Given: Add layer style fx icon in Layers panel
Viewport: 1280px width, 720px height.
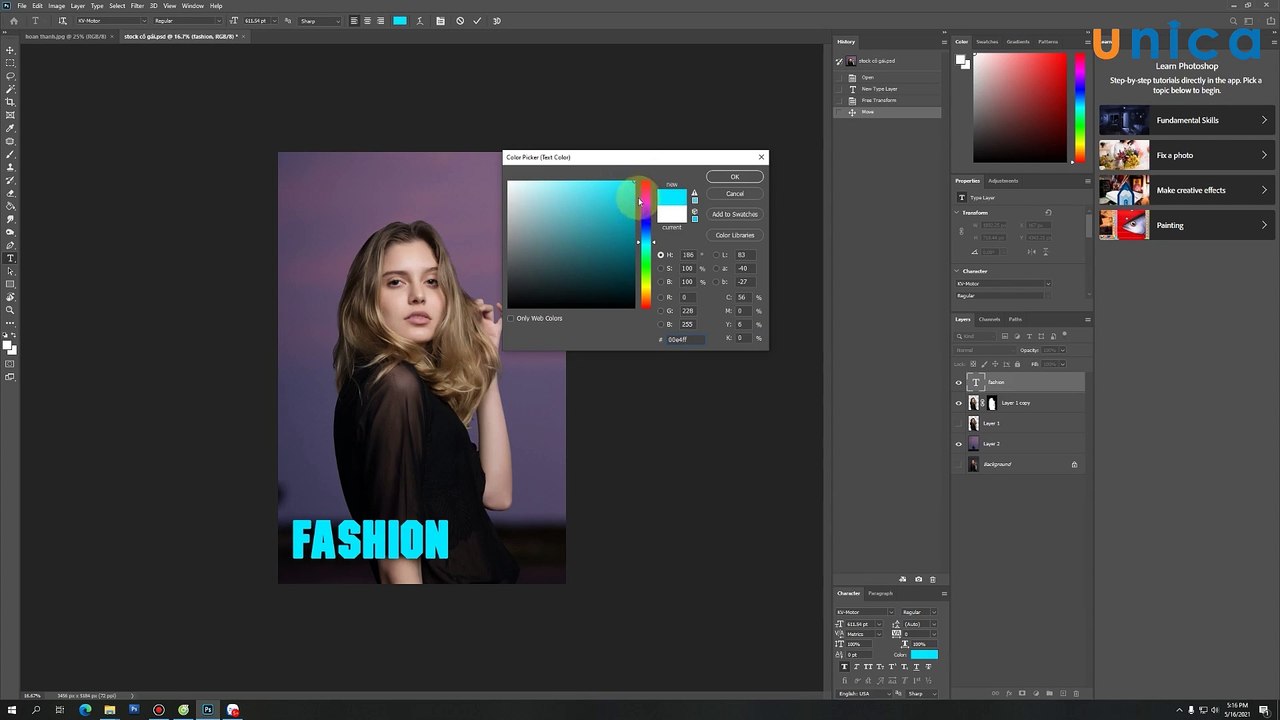Looking at the screenshot, I should click(1009, 693).
